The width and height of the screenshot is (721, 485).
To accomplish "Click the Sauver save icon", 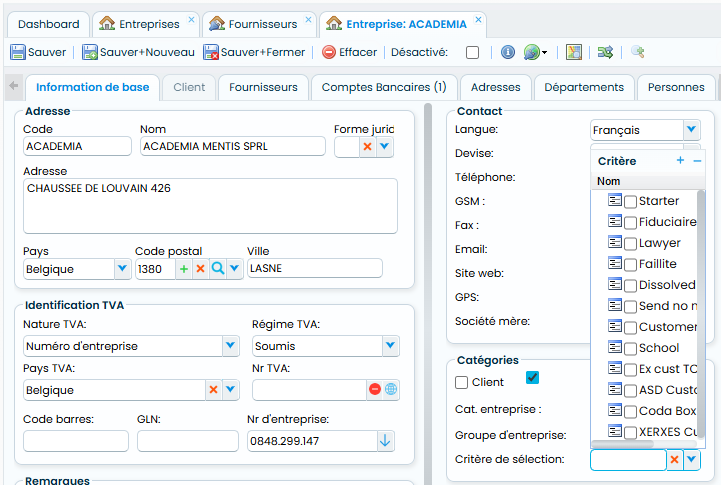I will coord(17,52).
